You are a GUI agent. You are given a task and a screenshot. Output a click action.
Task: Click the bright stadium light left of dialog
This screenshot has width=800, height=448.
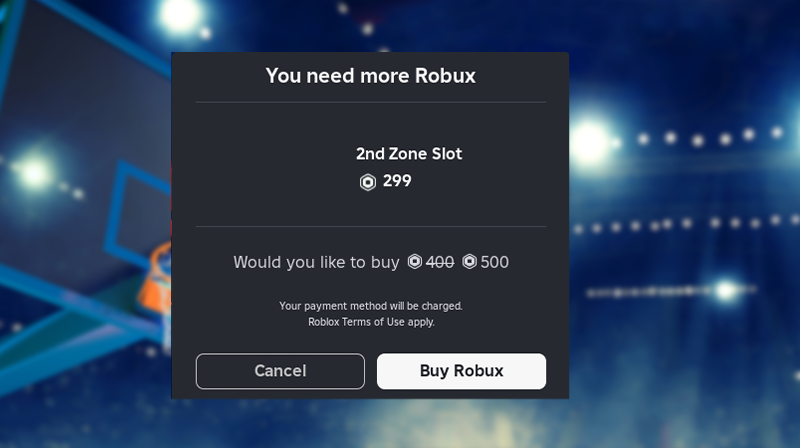click(34, 172)
